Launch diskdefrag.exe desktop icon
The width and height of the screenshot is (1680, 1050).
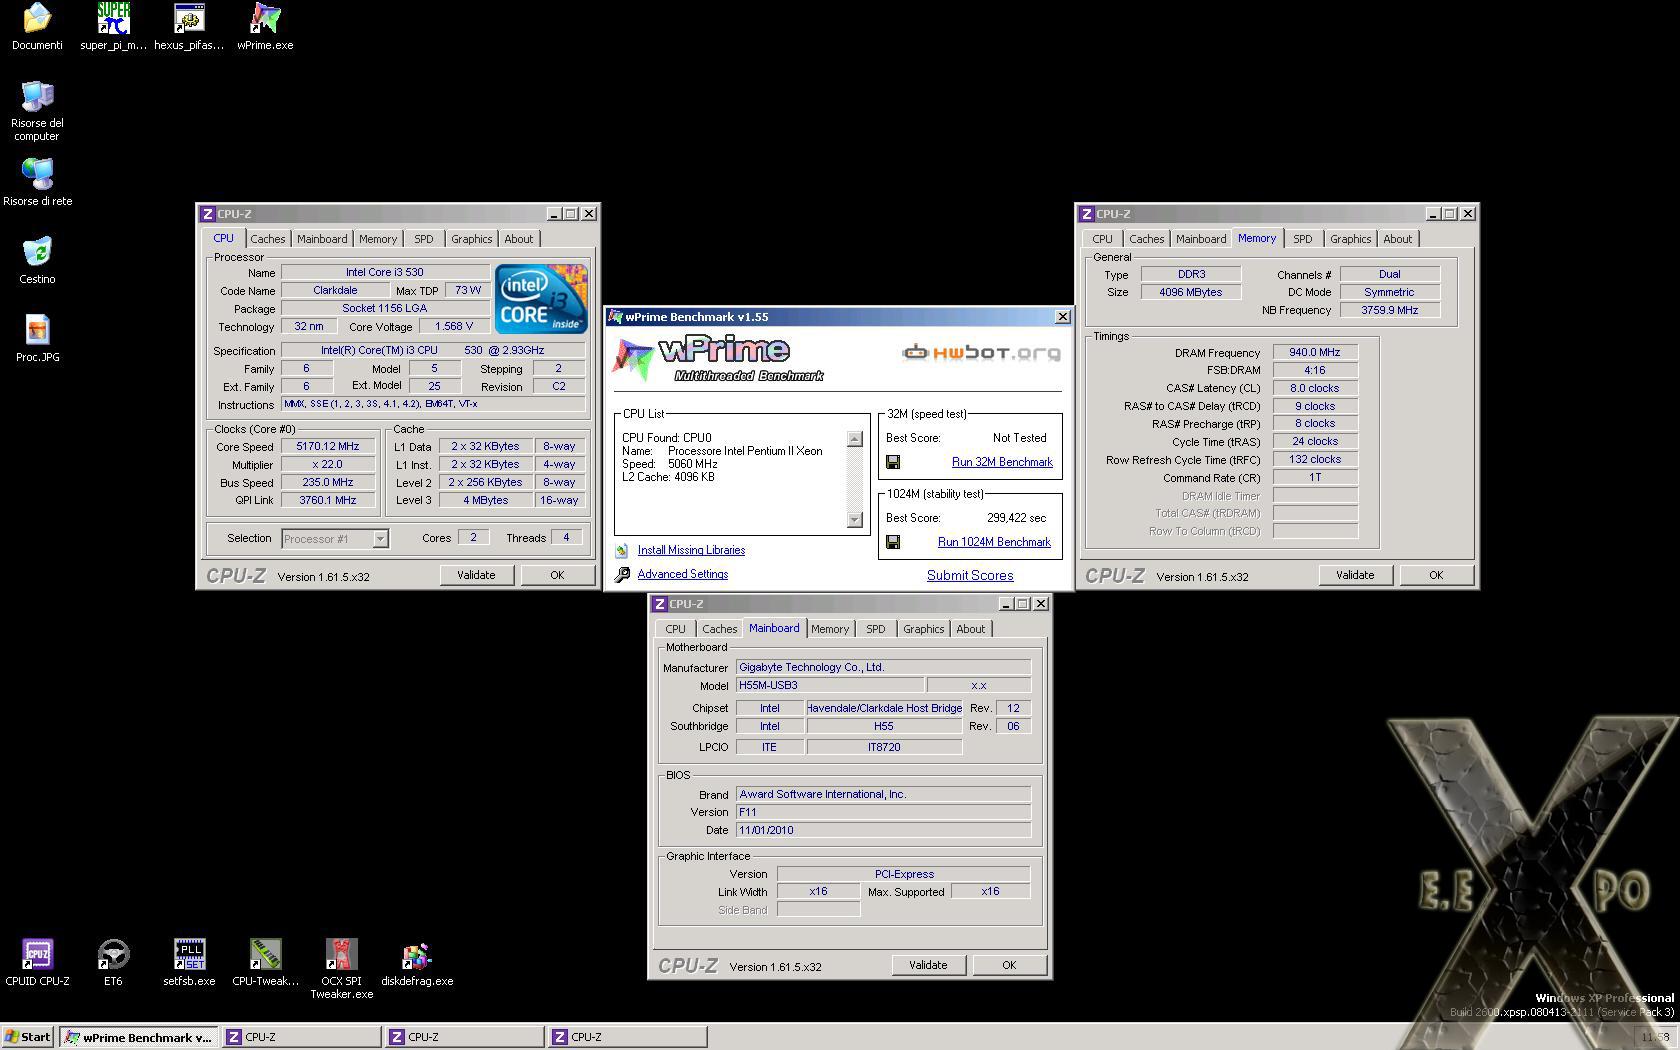point(417,955)
